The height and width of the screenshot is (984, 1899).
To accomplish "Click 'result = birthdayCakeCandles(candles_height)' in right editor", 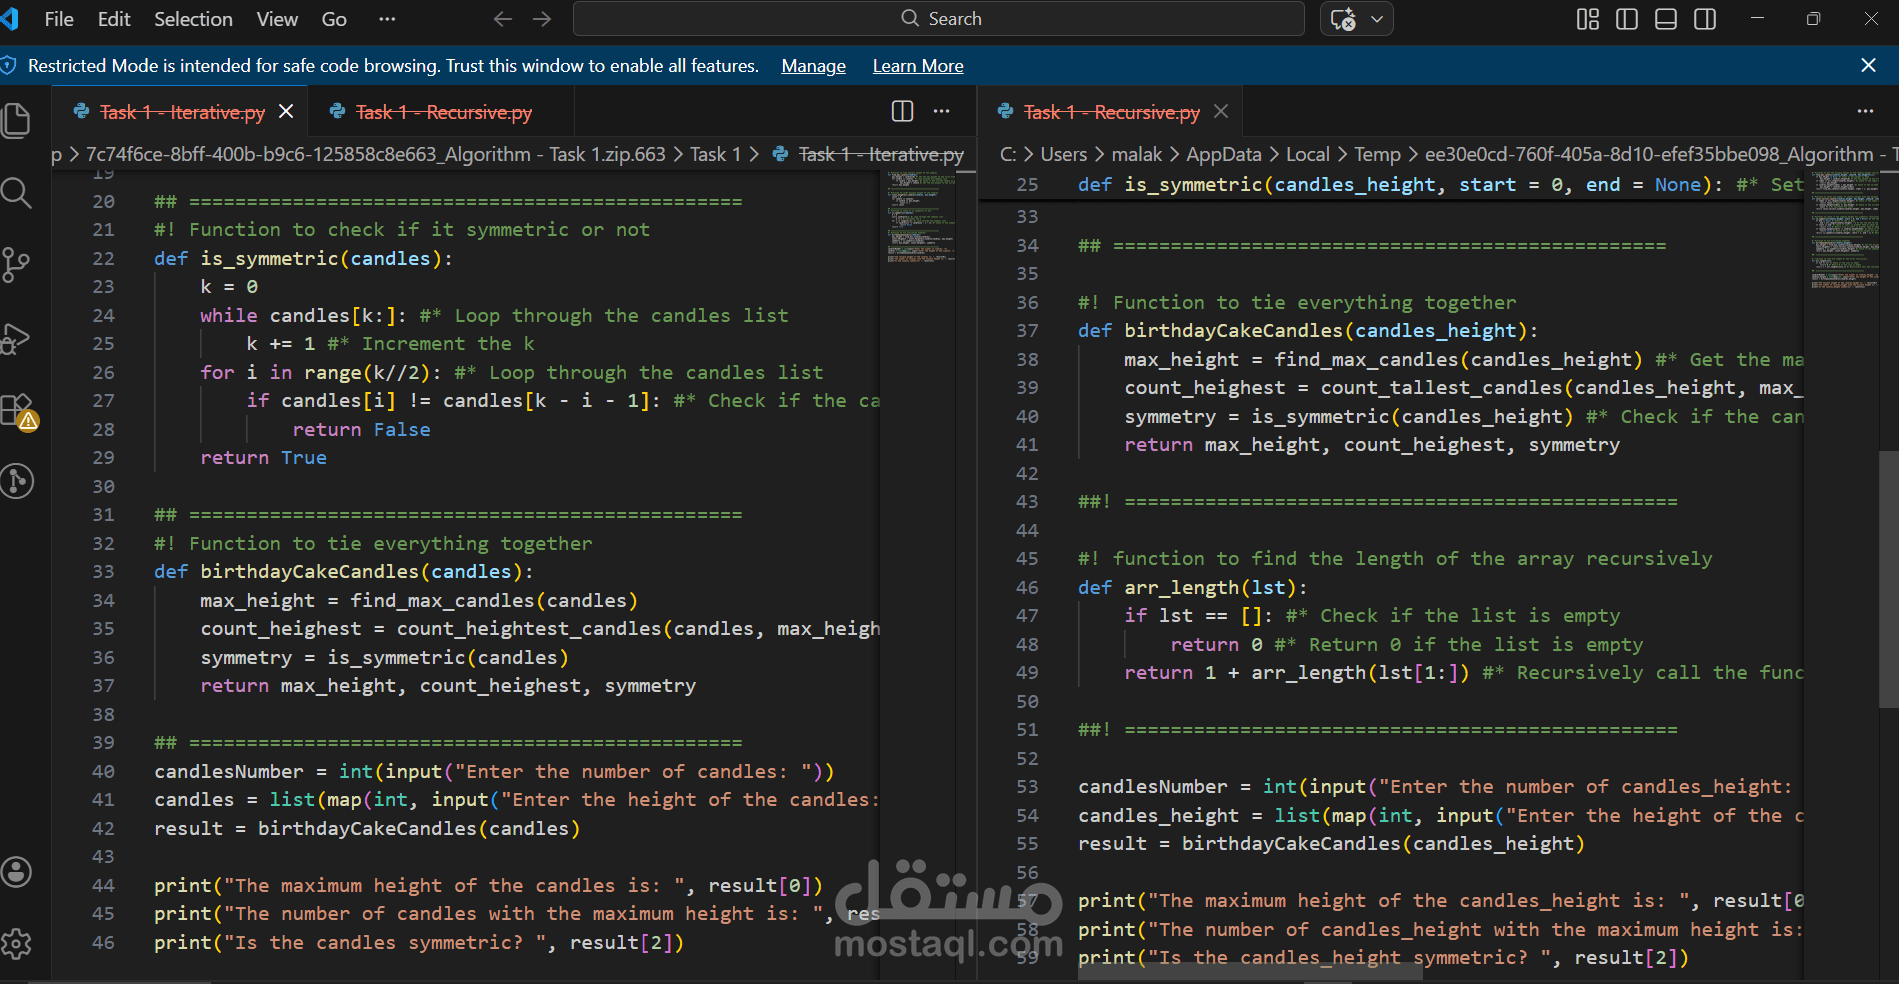I will click(1331, 844).
